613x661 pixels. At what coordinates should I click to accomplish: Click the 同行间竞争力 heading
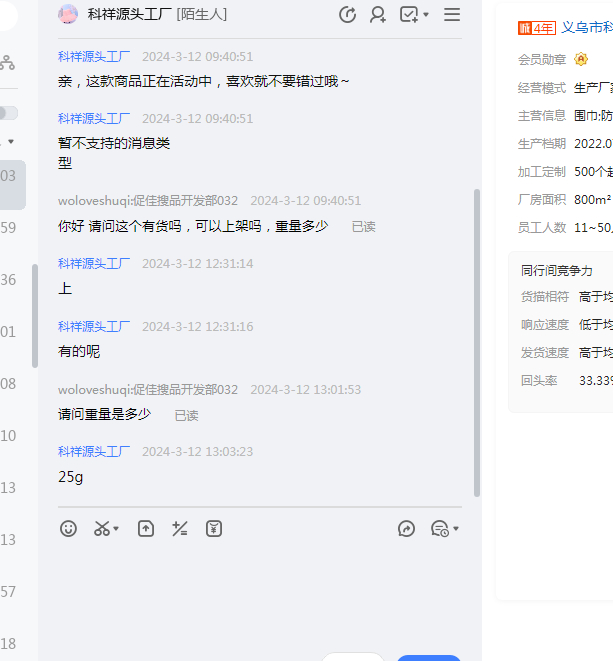point(557,271)
